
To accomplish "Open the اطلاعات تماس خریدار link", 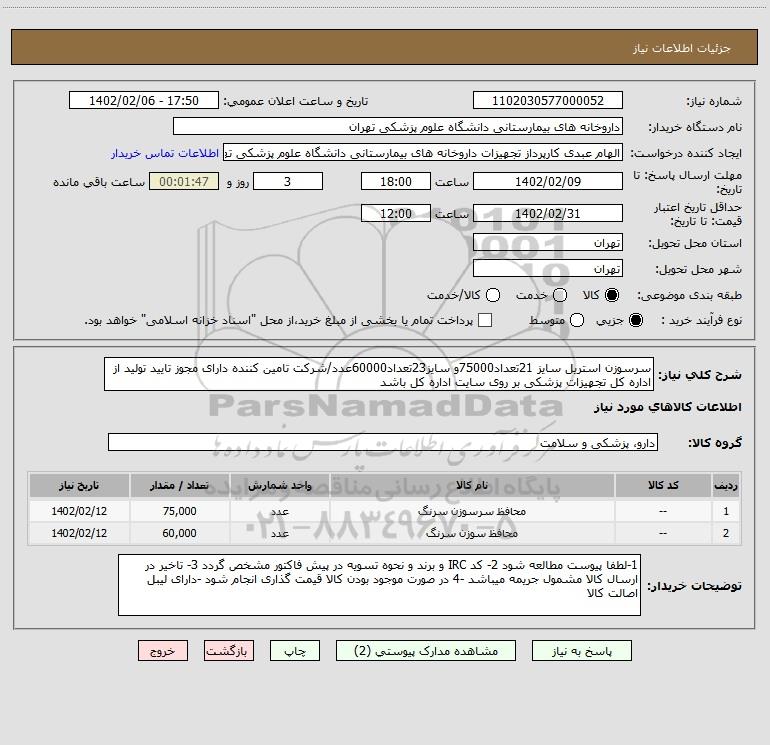I will (x=165, y=153).
